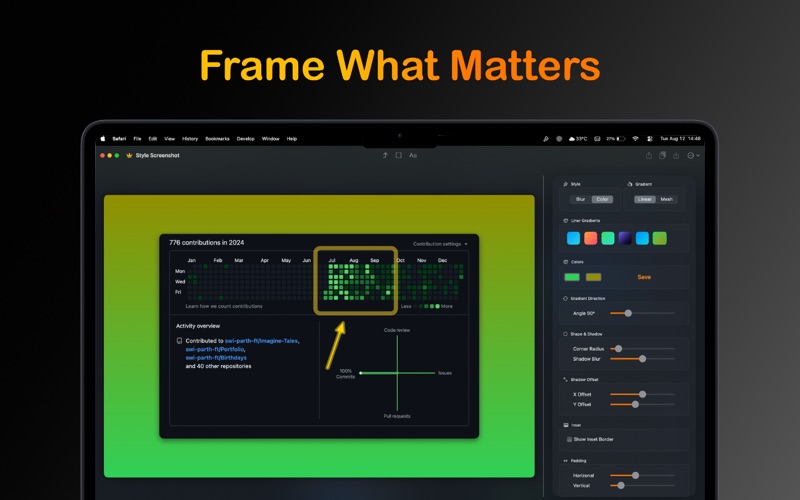Click the Save button for colors
Viewport: 800px width, 500px height.
pyautogui.click(x=644, y=277)
